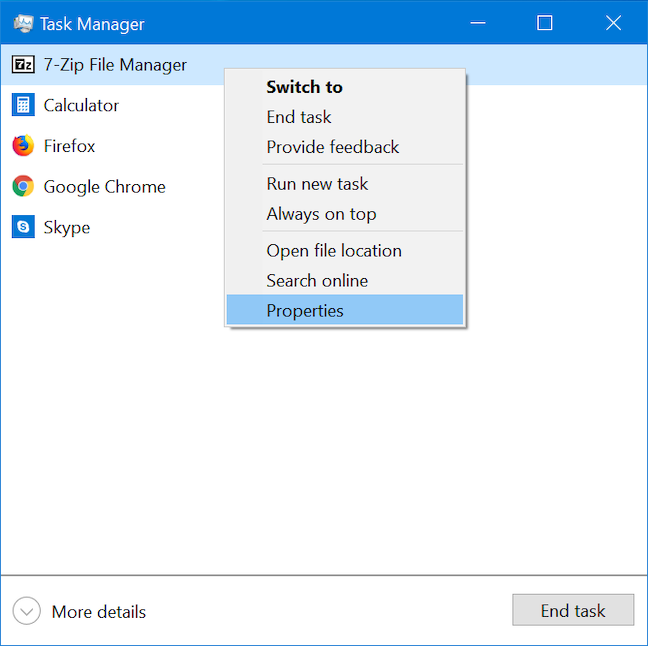Select the Firefox row text

pyautogui.click(x=69, y=146)
